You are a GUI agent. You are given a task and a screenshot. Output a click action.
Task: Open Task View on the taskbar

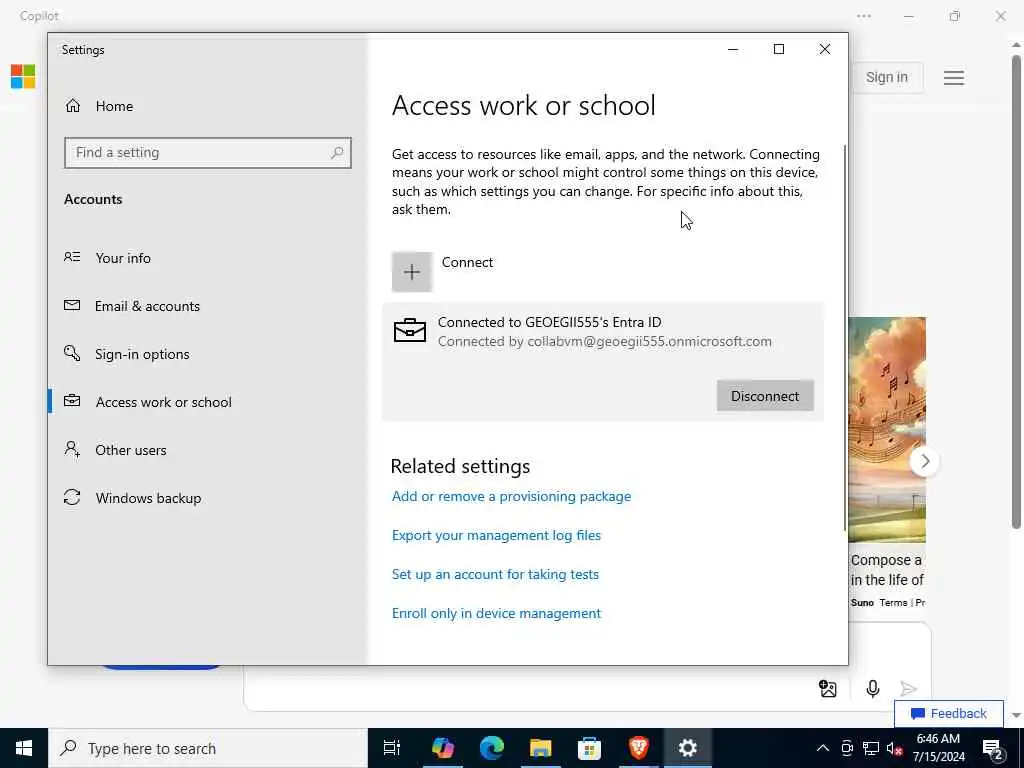click(x=392, y=748)
